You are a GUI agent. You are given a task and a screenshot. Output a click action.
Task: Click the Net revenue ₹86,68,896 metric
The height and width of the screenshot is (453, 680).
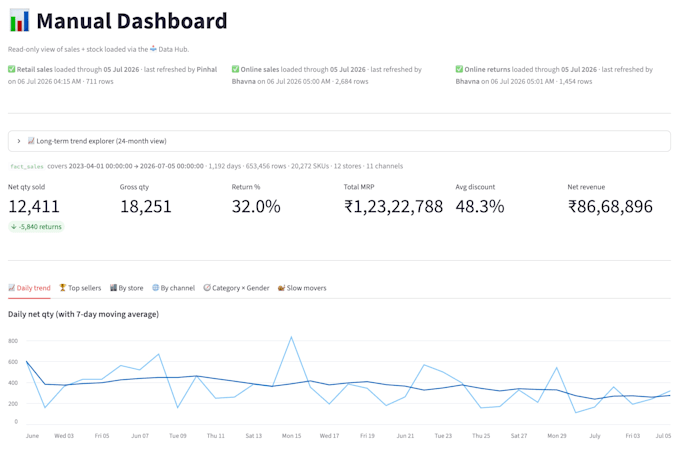pos(610,206)
